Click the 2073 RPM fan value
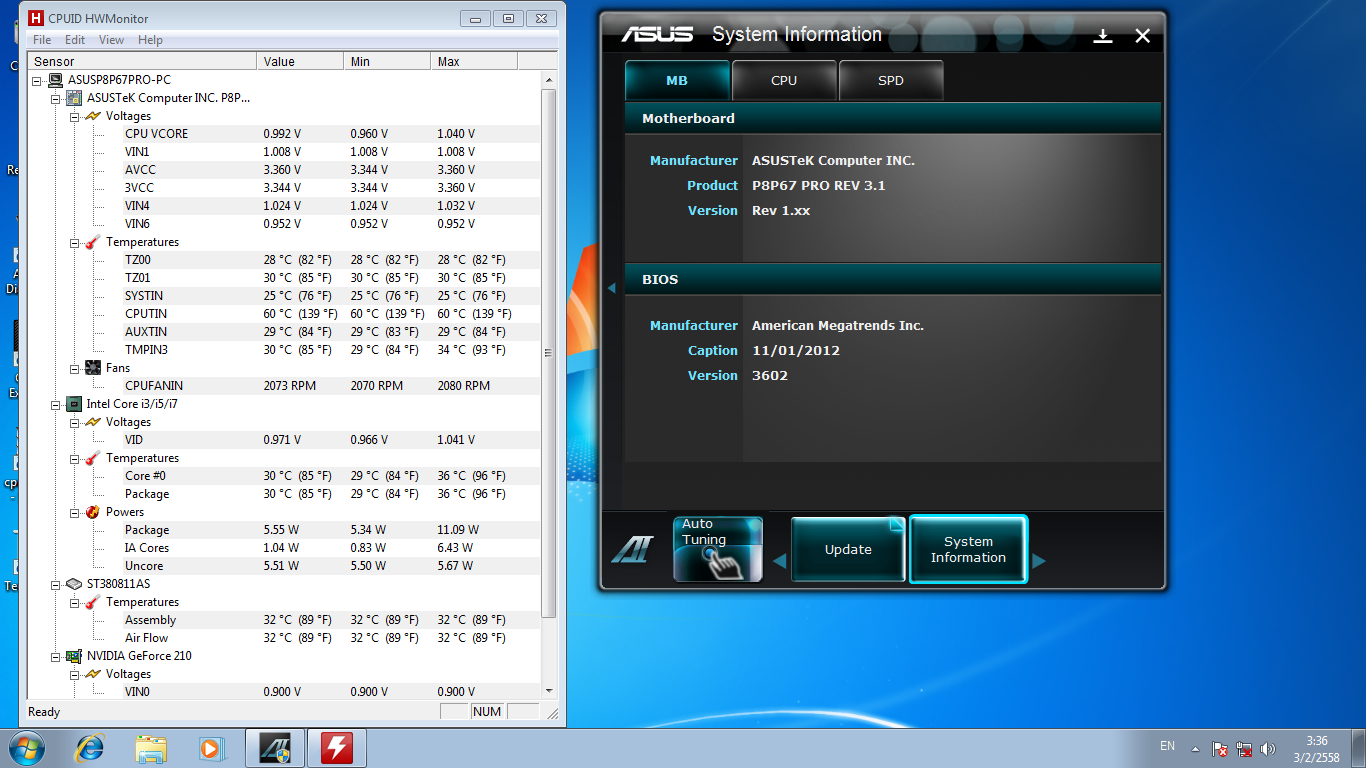The height and width of the screenshot is (768, 1366). click(289, 386)
